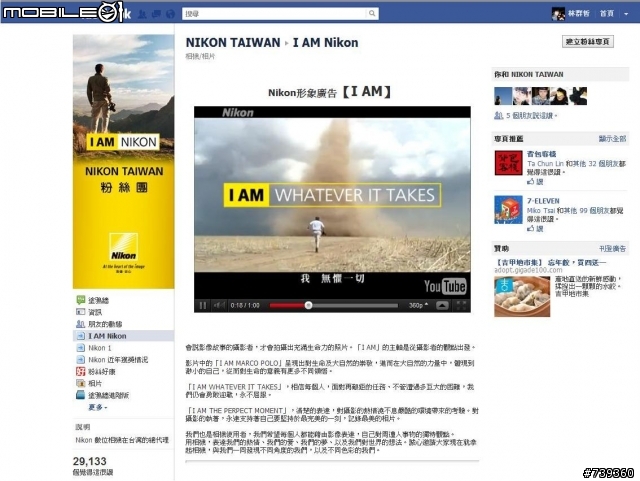Click the video progress slider knob

309,305
